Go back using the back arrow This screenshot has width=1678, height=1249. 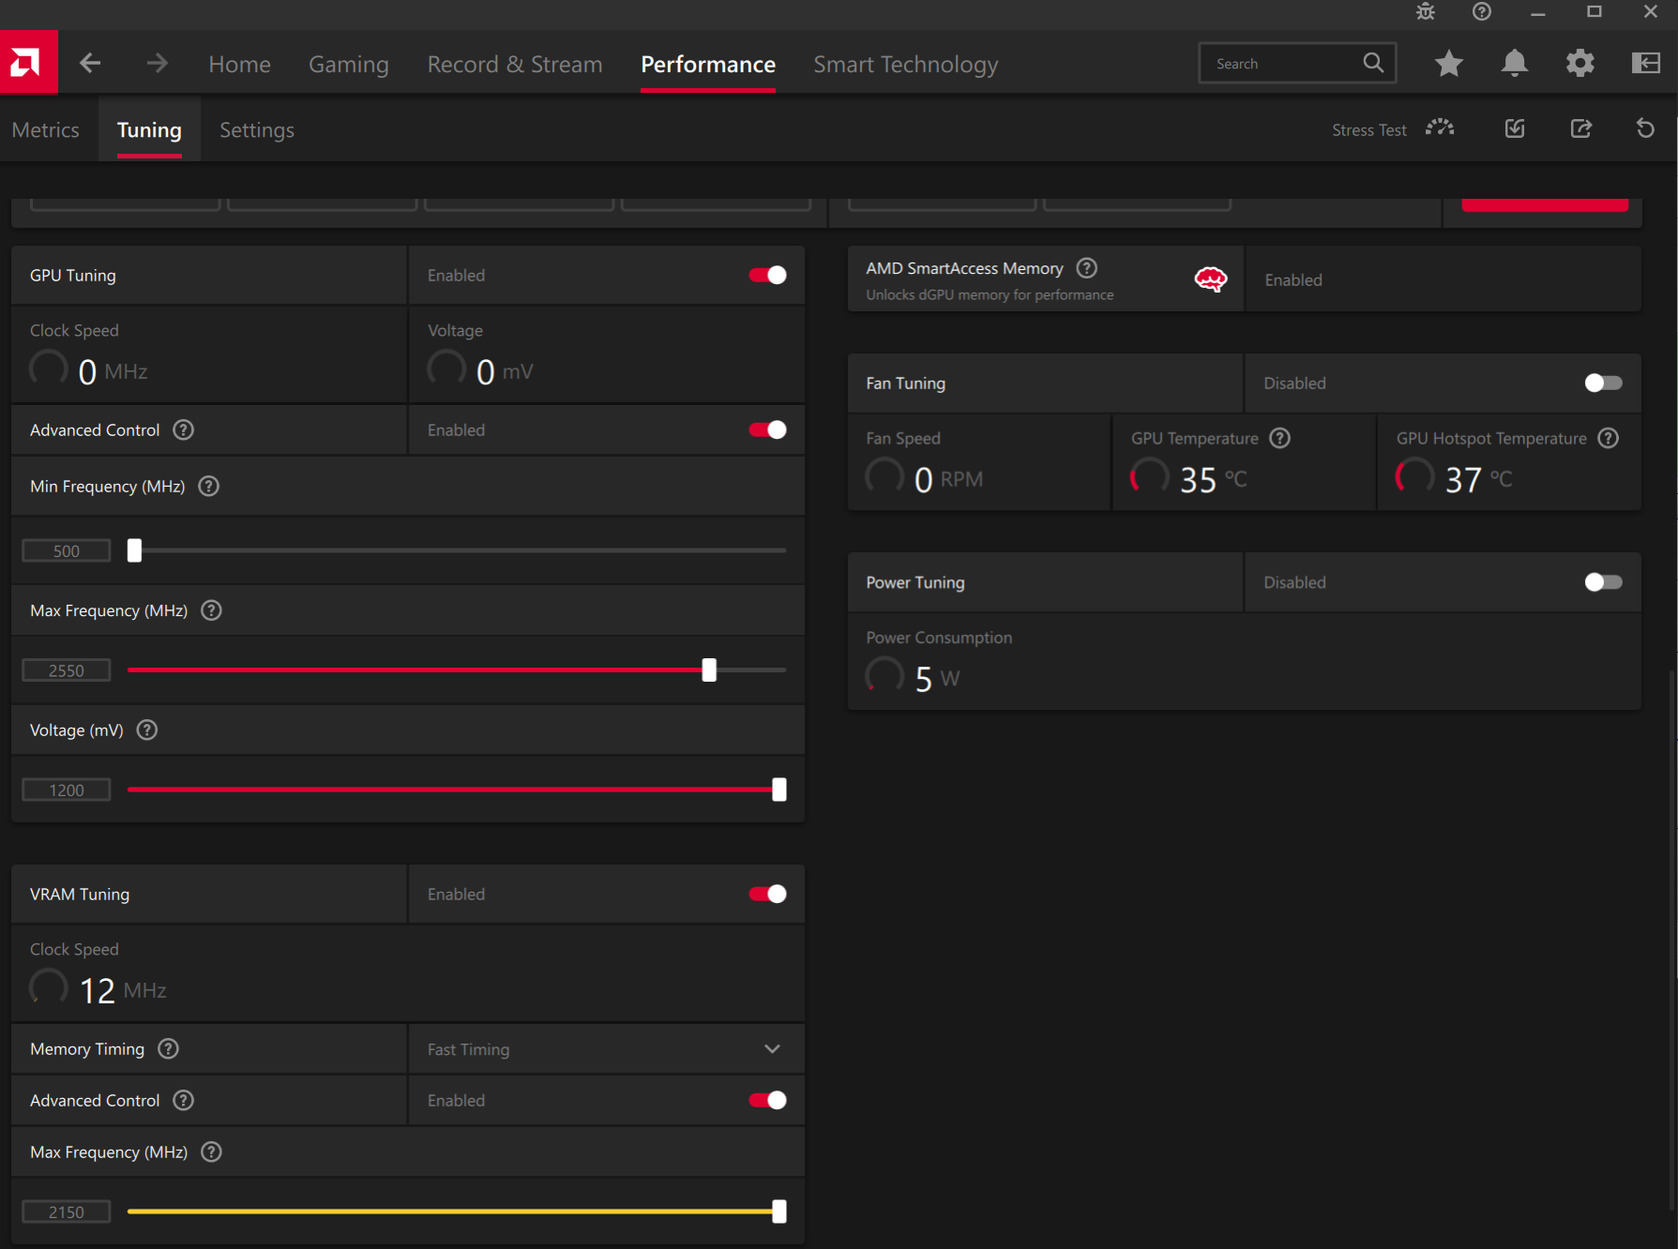click(x=90, y=64)
